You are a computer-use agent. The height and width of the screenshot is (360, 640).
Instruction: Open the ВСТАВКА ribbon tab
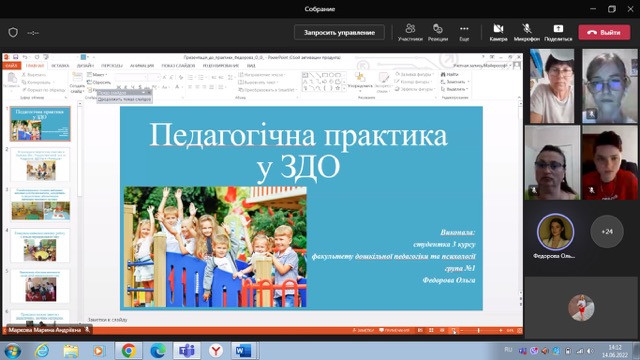click(60, 66)
